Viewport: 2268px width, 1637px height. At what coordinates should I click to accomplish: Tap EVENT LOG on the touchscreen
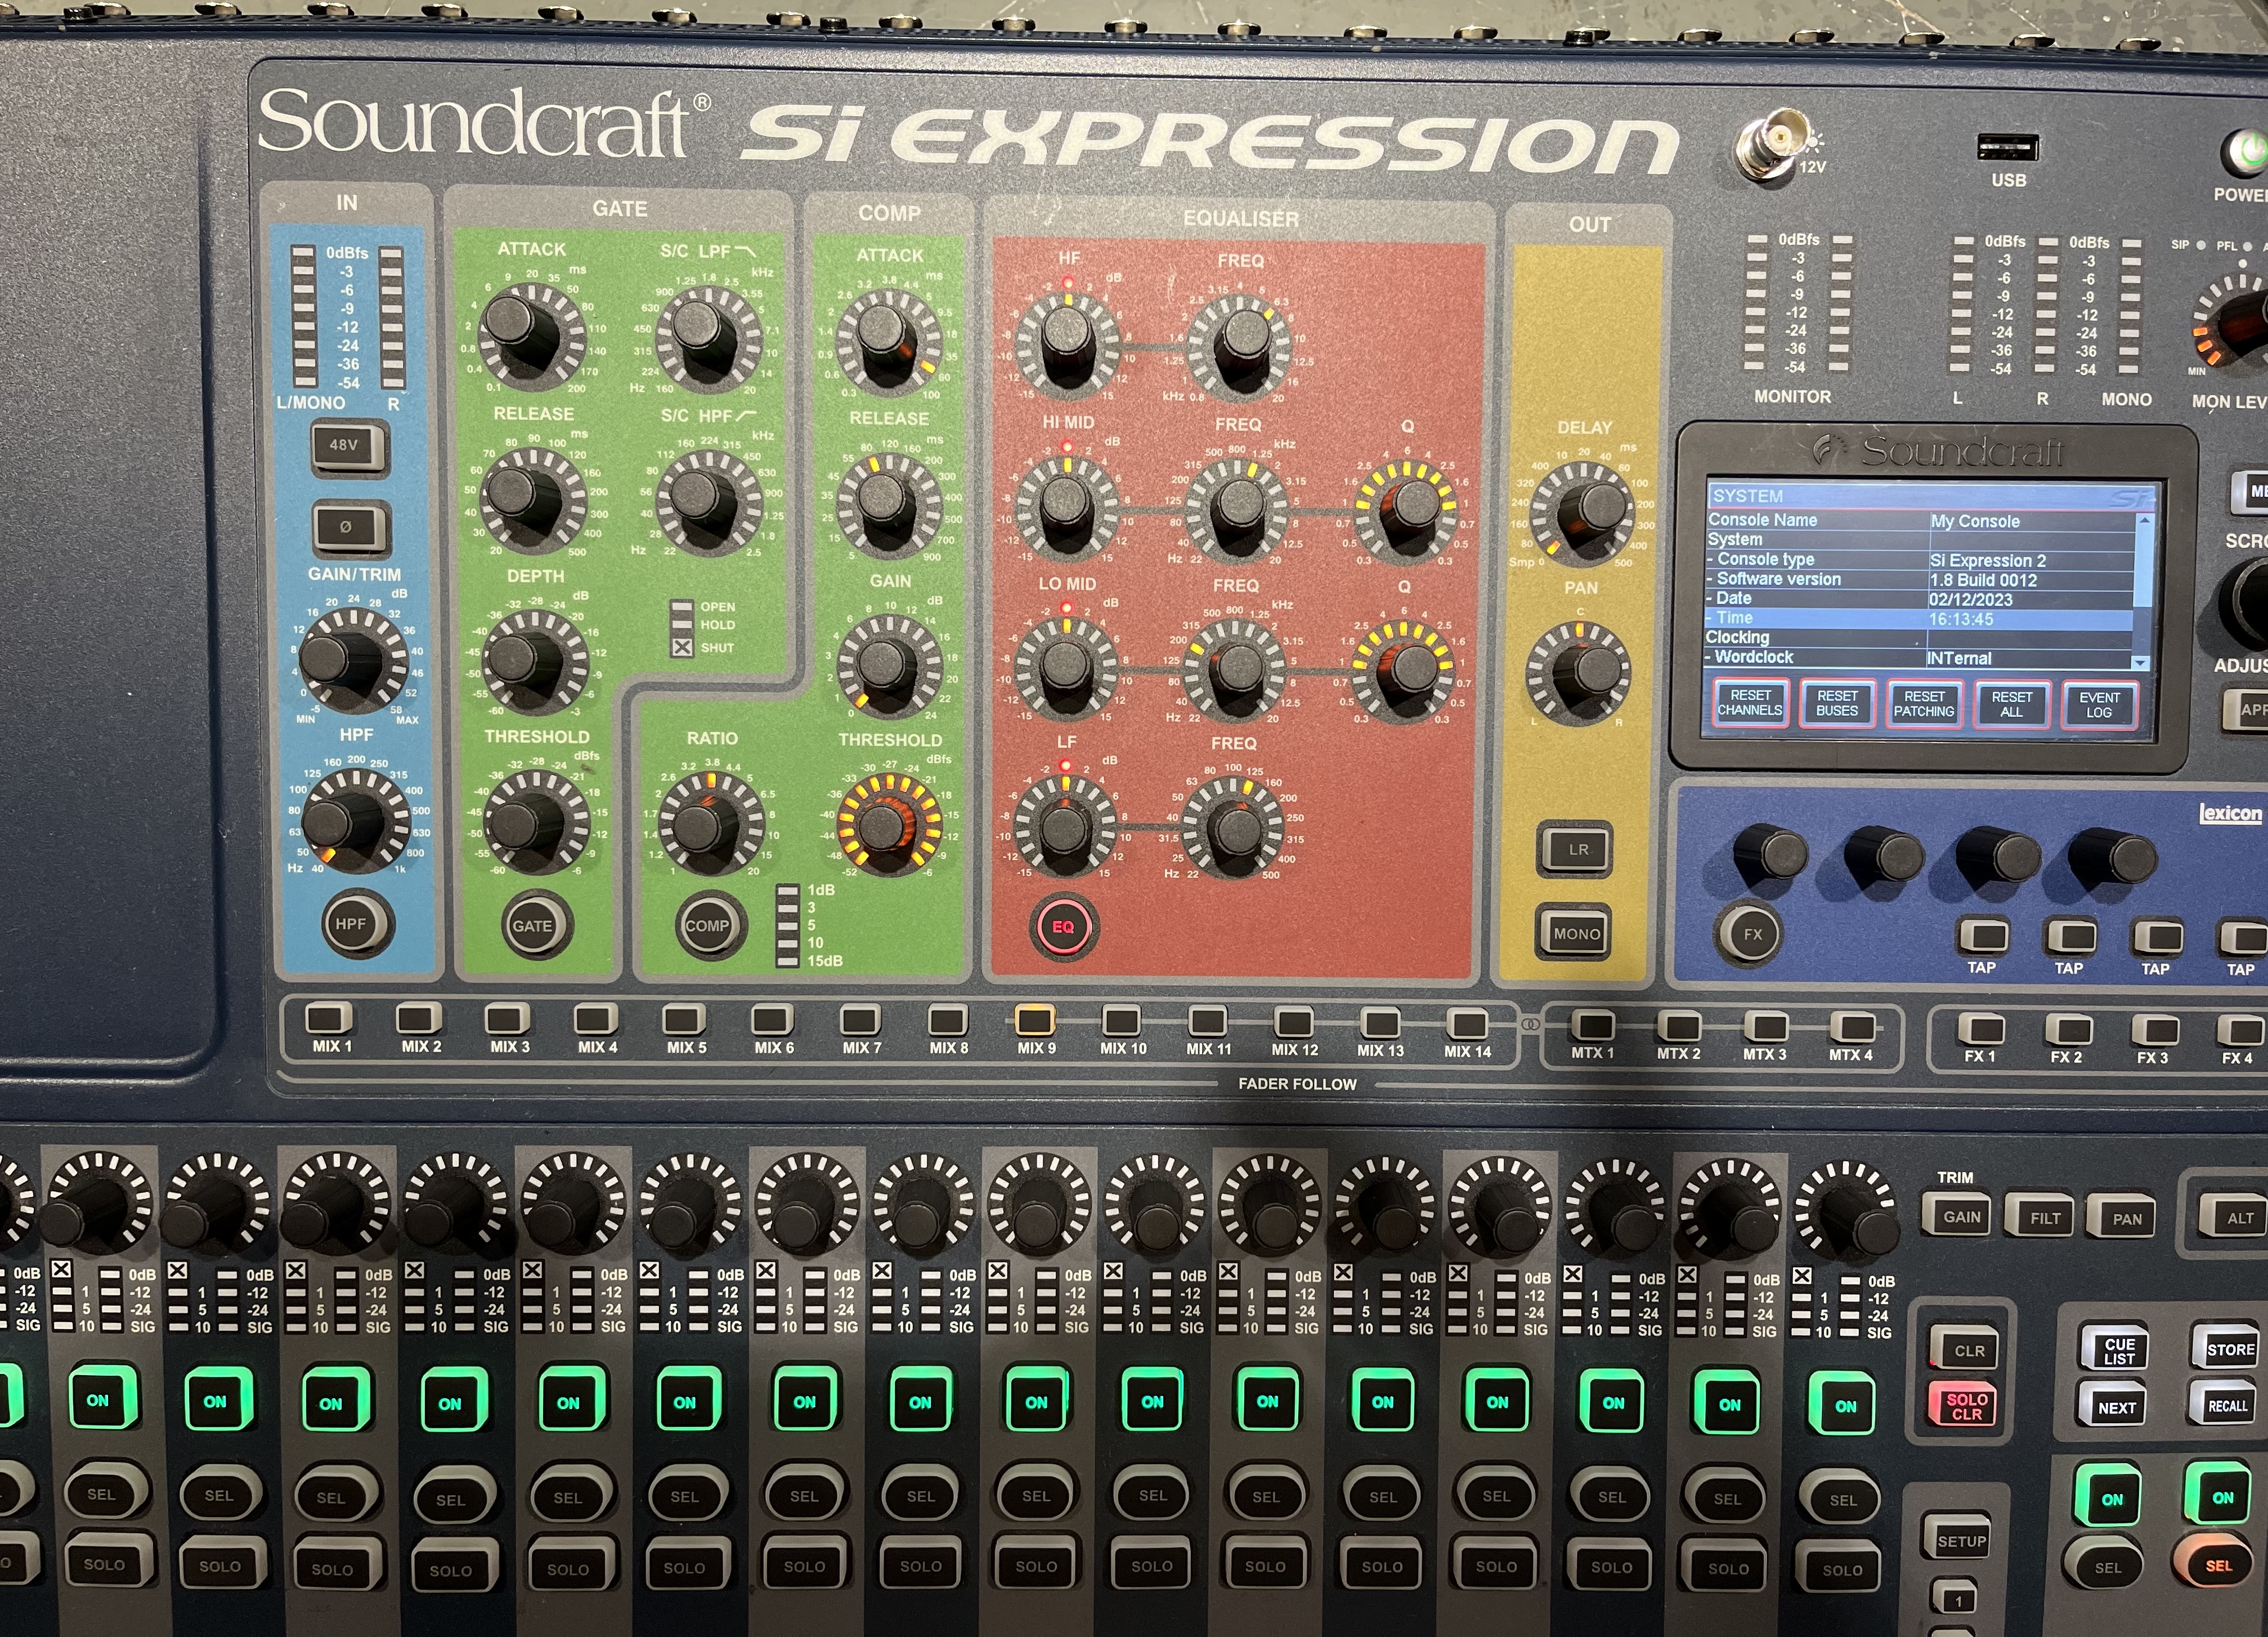point(2099,706)
